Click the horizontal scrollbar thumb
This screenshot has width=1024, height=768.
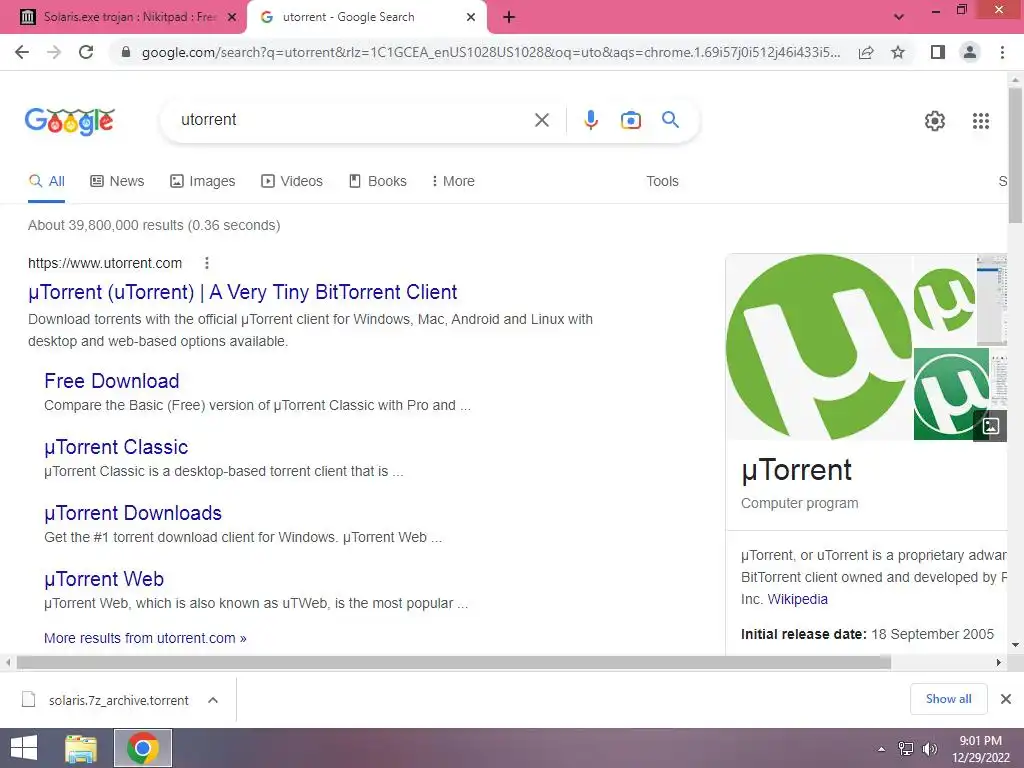454,662
